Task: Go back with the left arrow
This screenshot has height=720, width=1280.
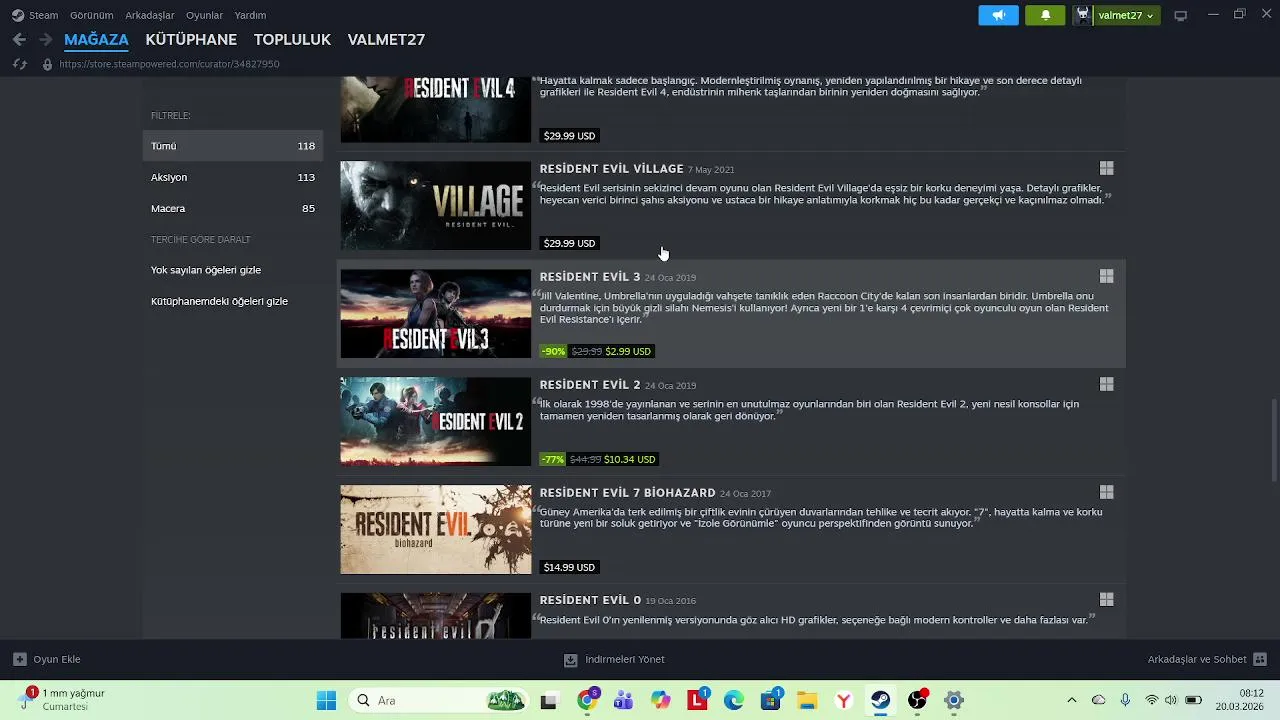Action: pos(19,40)
